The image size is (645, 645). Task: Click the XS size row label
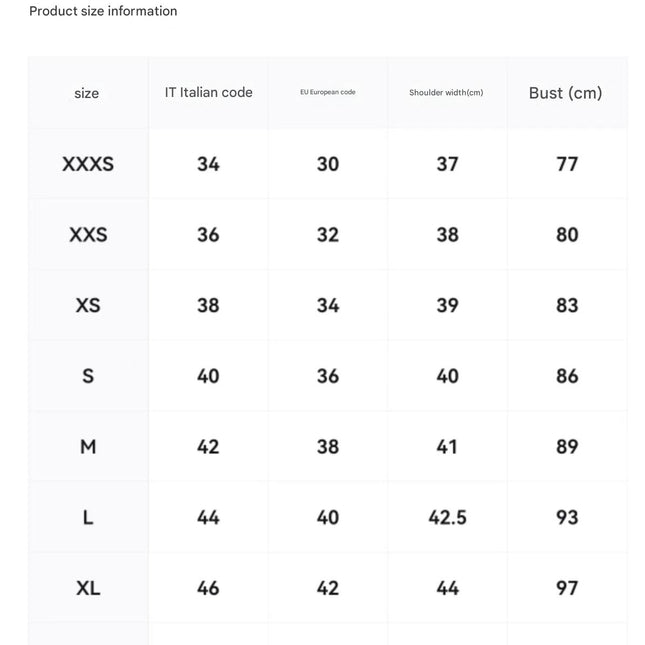point(88,306)
